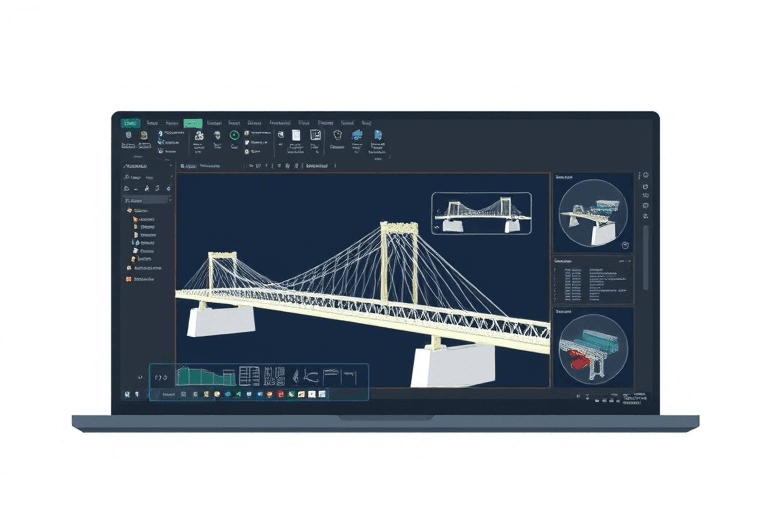Click the small round icon inside top-right preview
Screen dimensions: 768x512
(x=624, y=245)
